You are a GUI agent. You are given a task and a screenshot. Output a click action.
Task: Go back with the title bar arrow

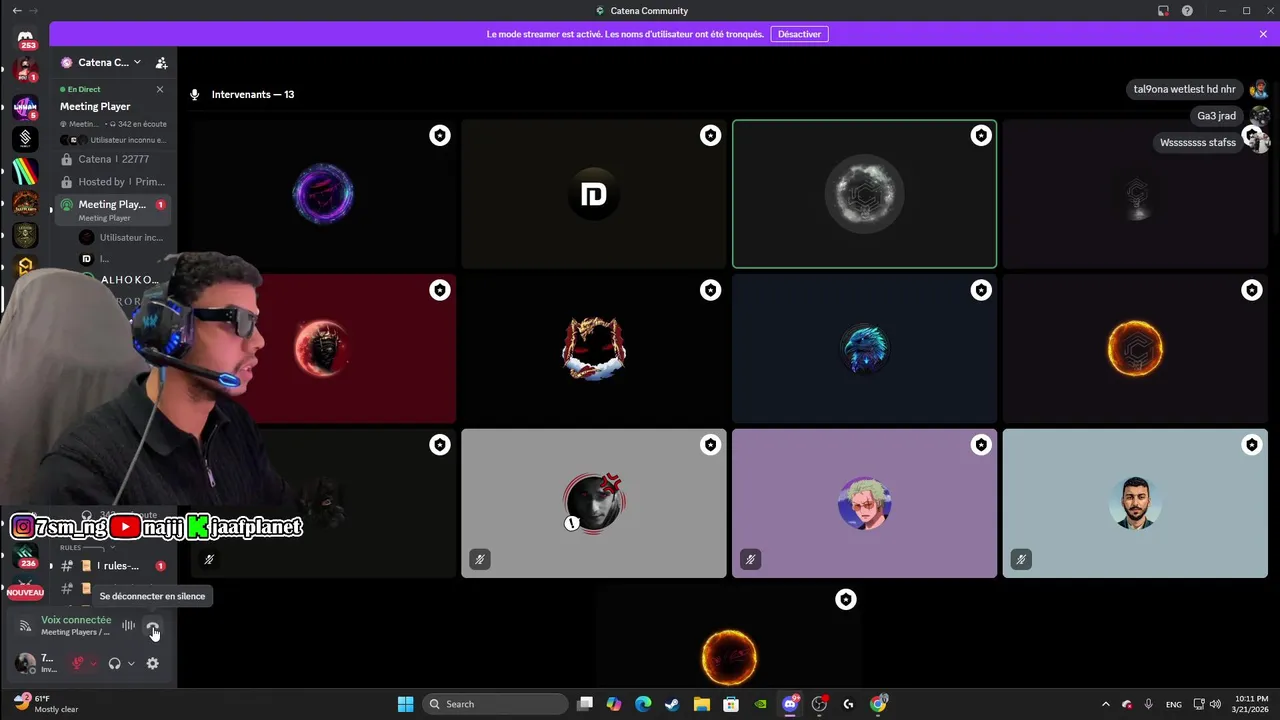pos(16,11)
